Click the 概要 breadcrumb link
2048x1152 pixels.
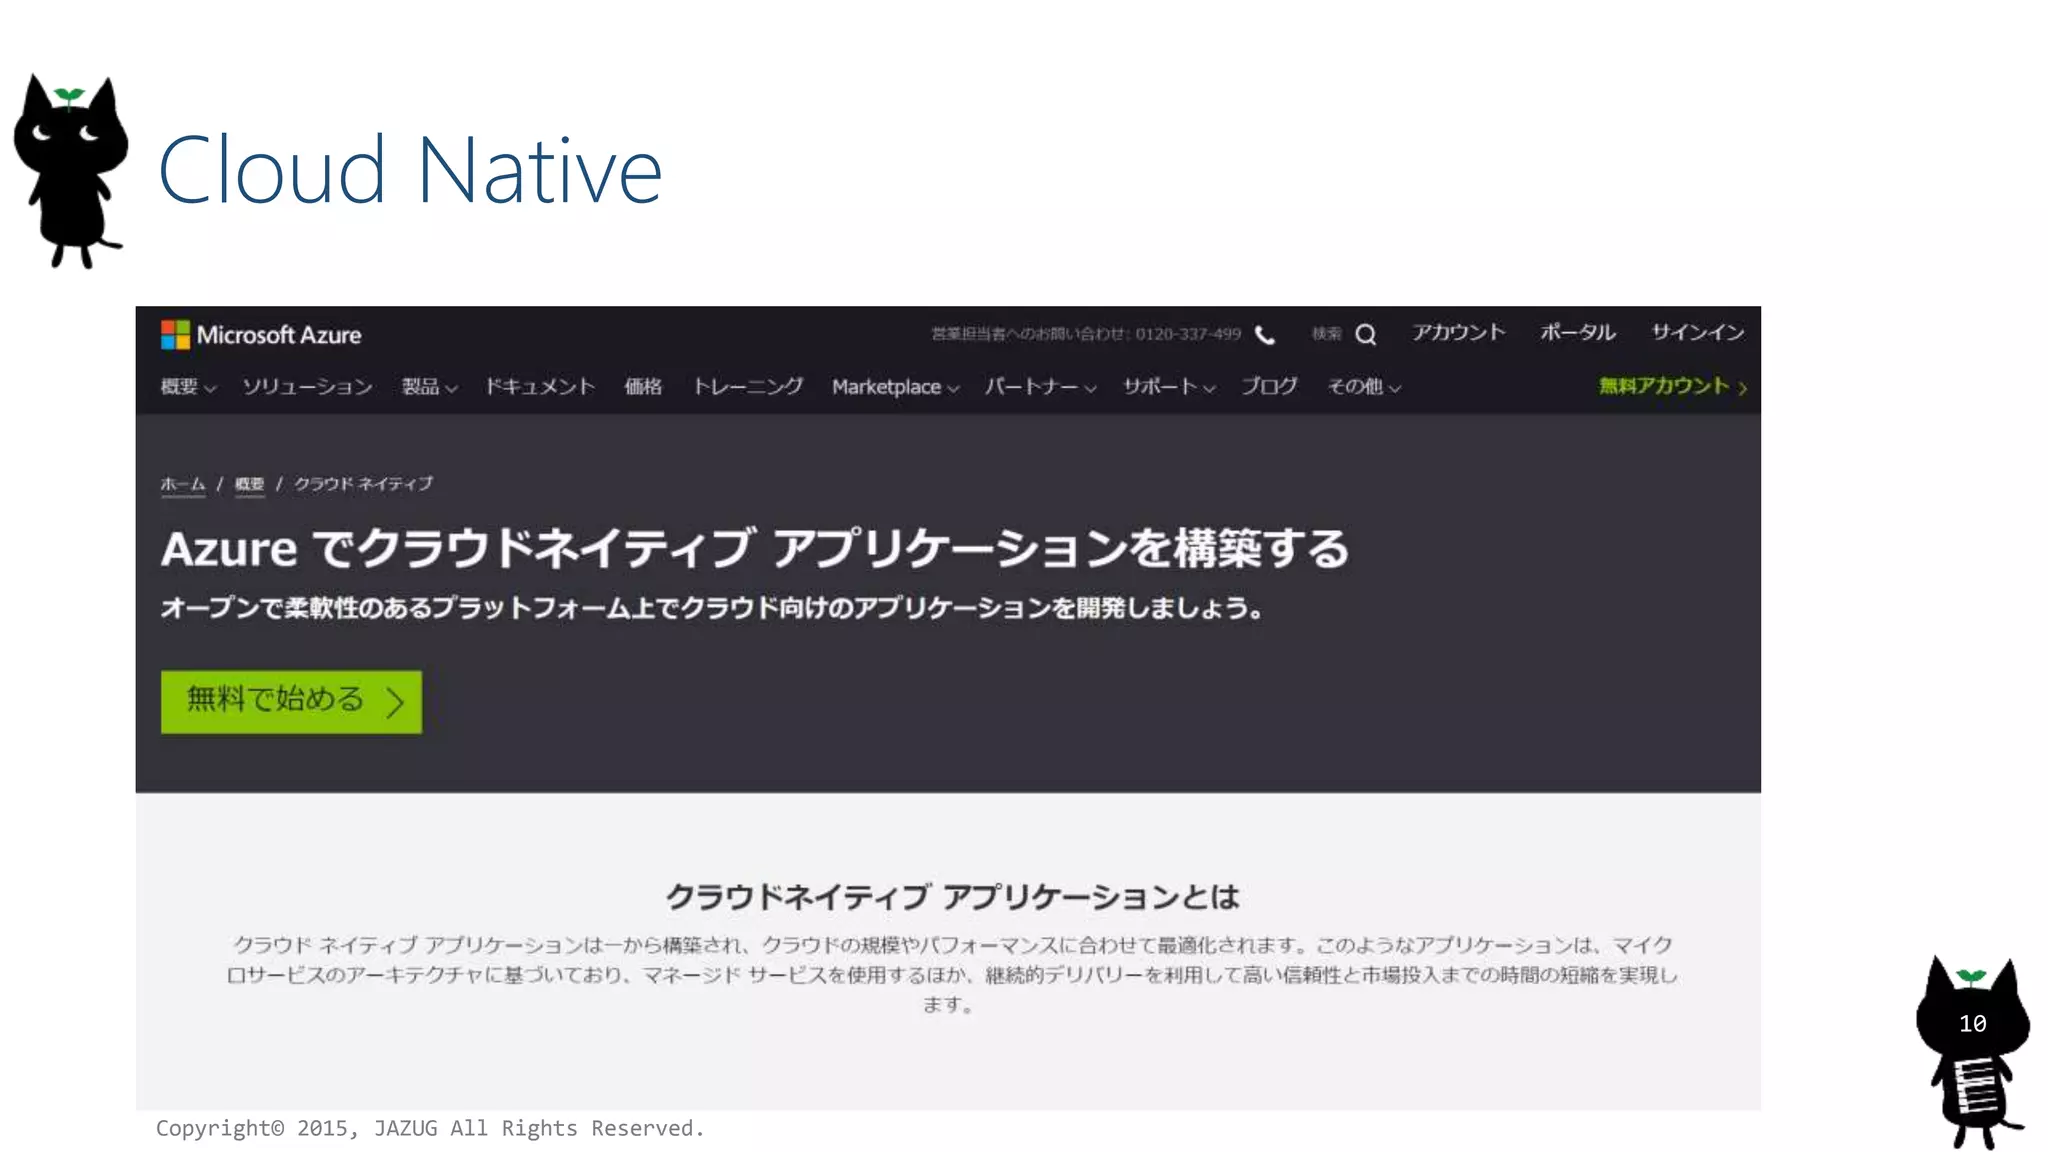coord(249,484)
